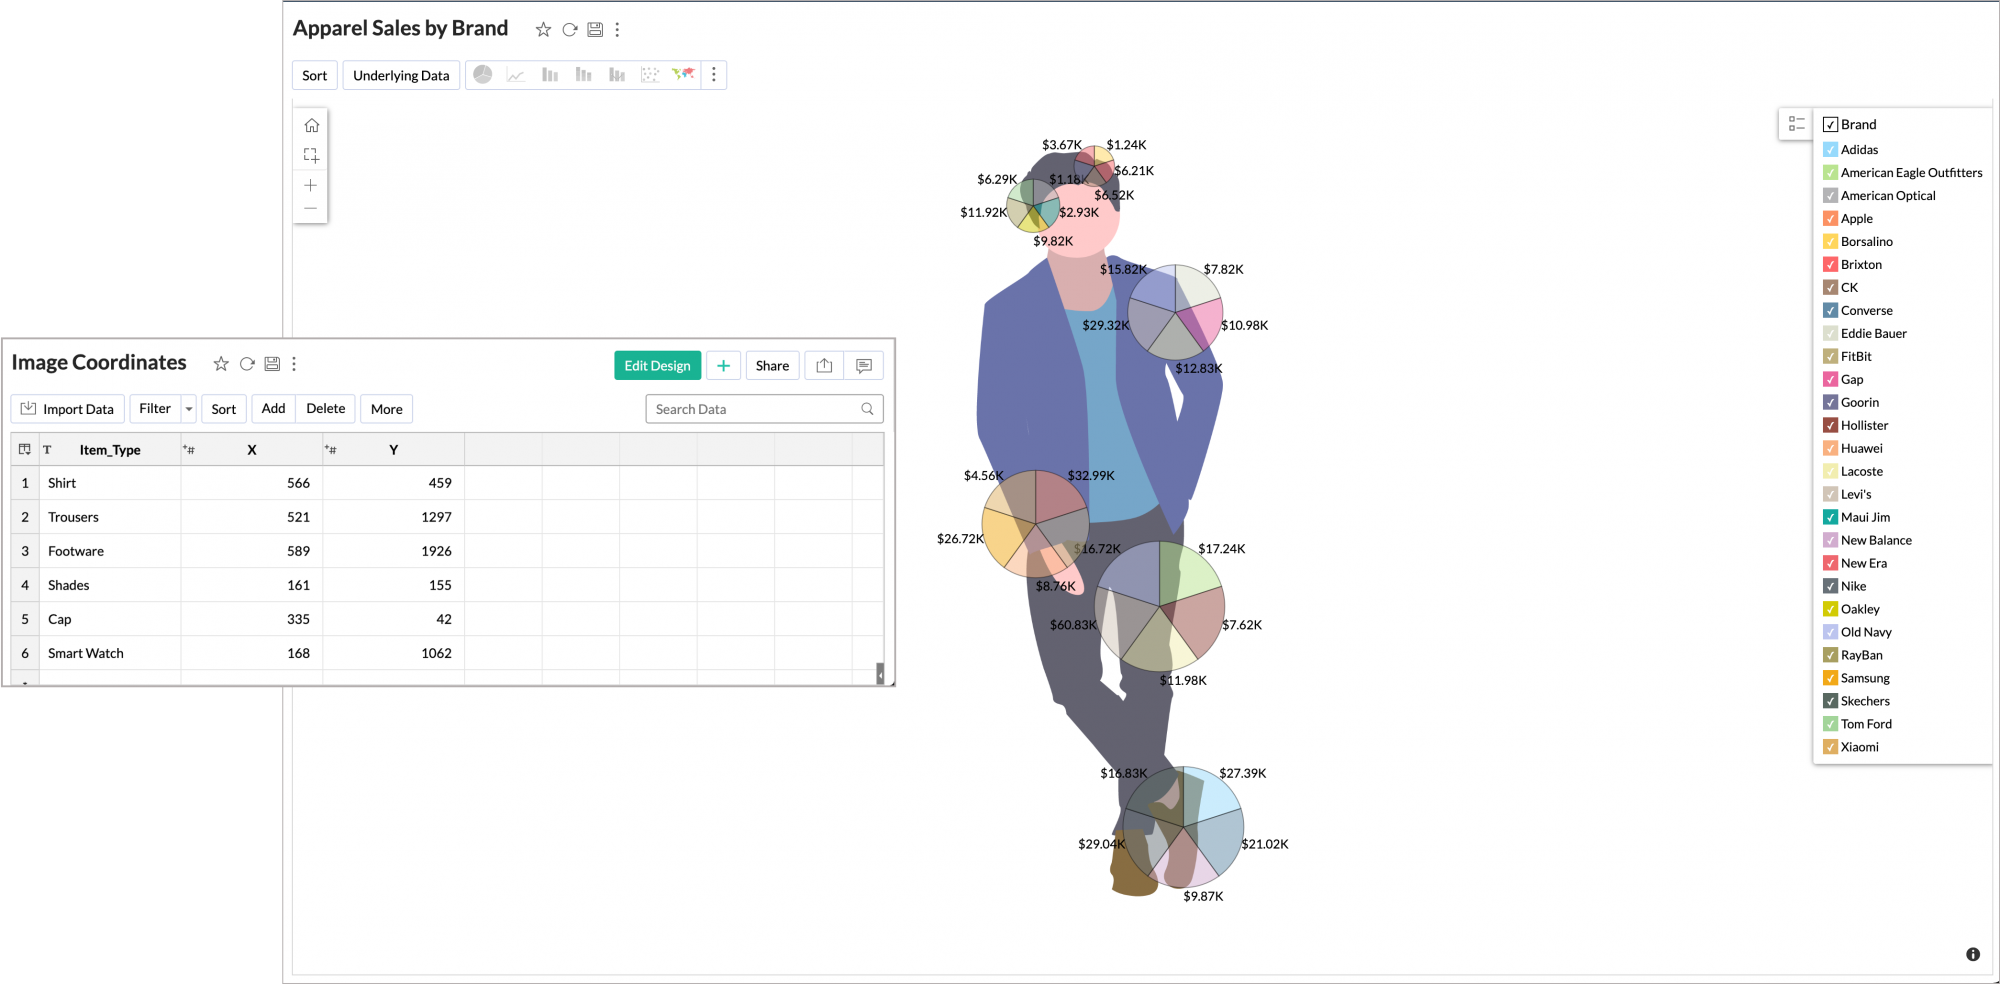The image size is (2000, 984).
Task: Open the Underlying Data view
Action: click(x=401, y=75)
